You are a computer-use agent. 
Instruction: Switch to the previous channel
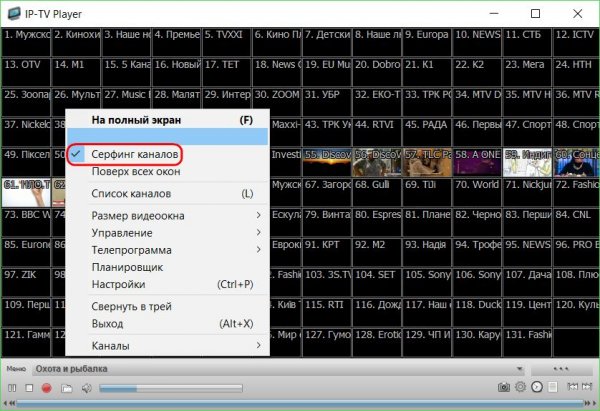(572, 387)
